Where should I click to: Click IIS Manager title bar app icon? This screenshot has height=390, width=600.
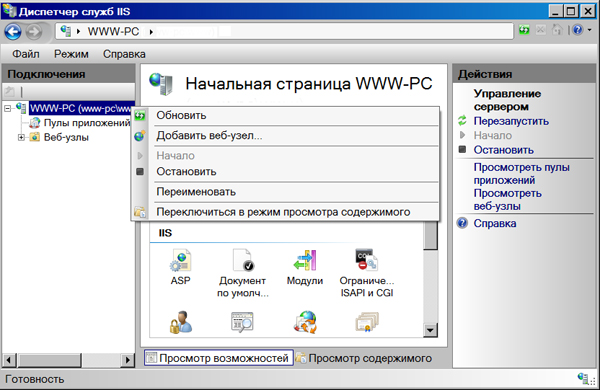pos(10,11)
